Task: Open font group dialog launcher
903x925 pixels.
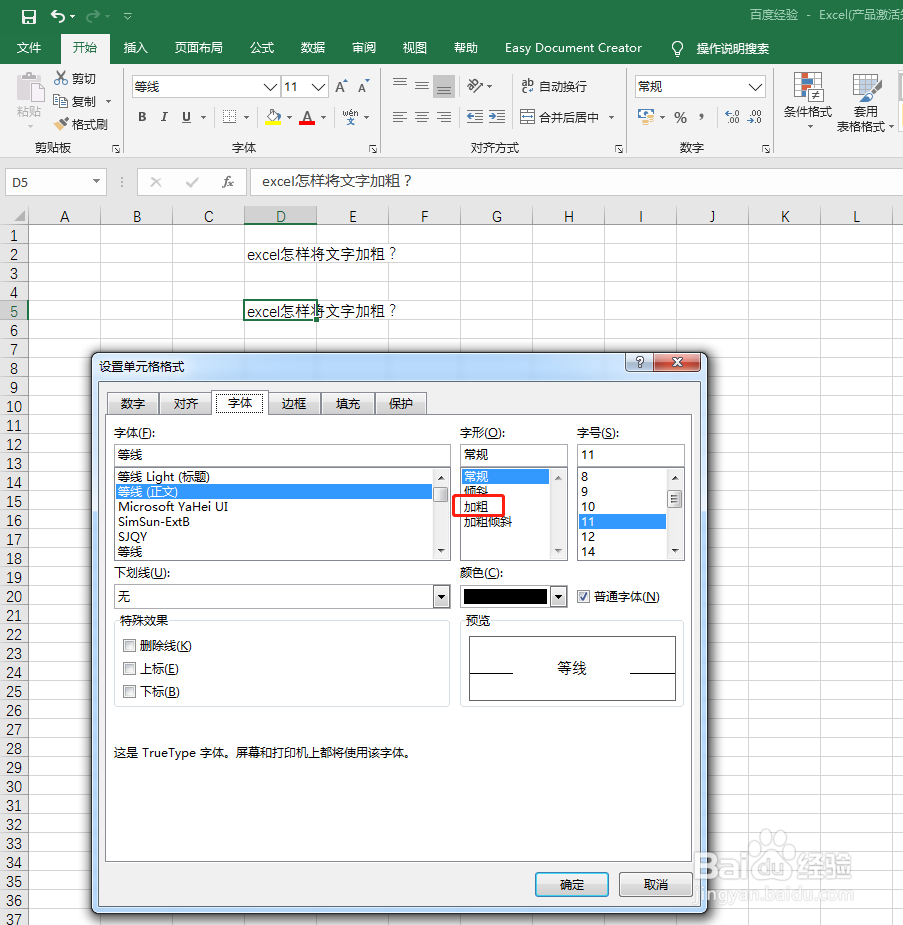Action: click(373, 149)
